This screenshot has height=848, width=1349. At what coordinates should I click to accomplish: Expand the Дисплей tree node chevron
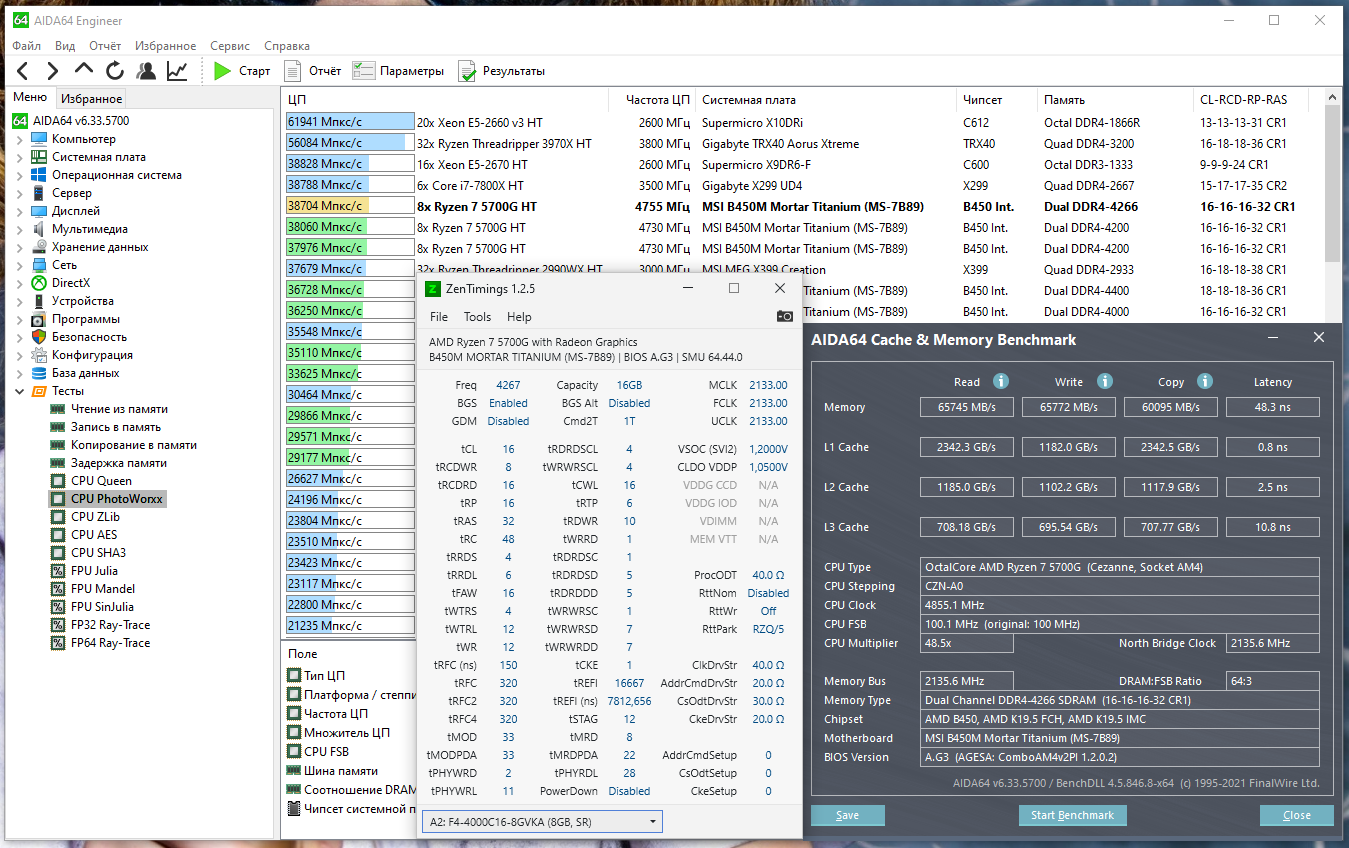pos(20,211)
